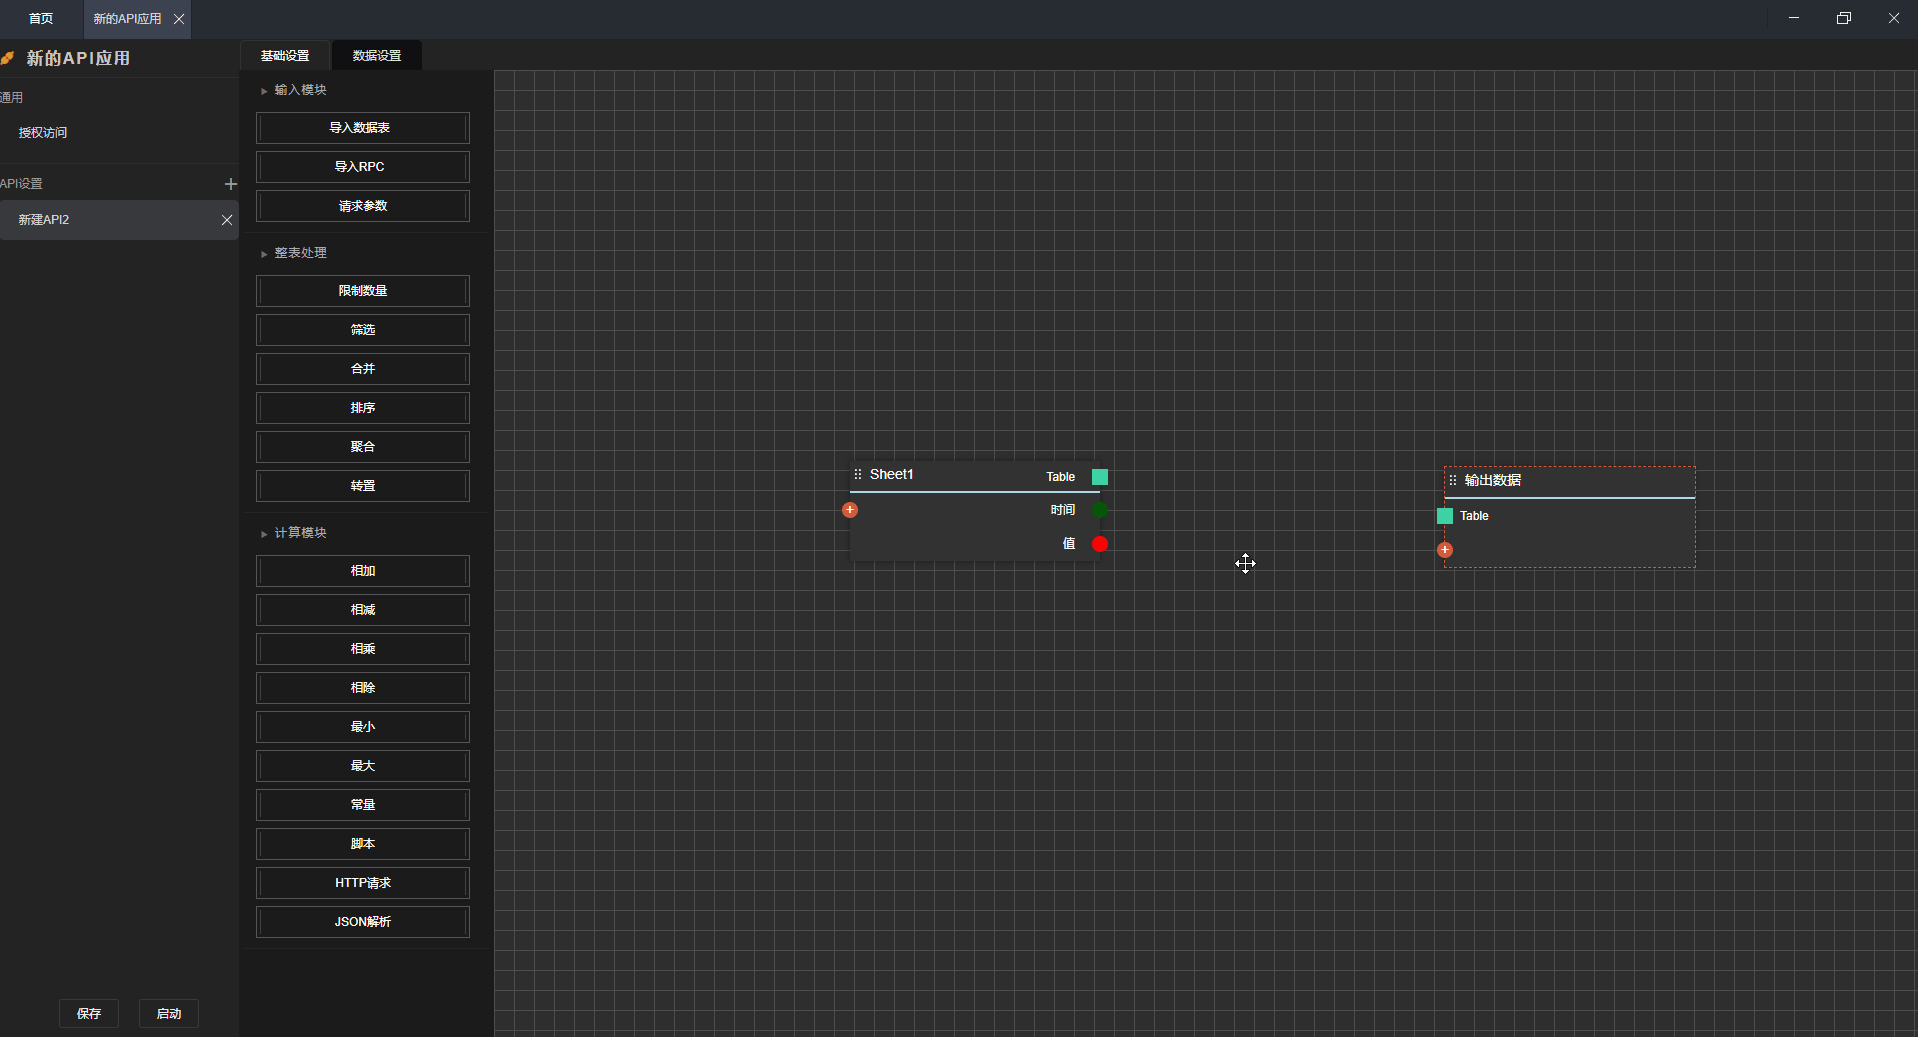Image resolution: width=1918 pixels, height=1037 pixels.
Task: Select the 输出数据 Table input port
Action: 1445,516
